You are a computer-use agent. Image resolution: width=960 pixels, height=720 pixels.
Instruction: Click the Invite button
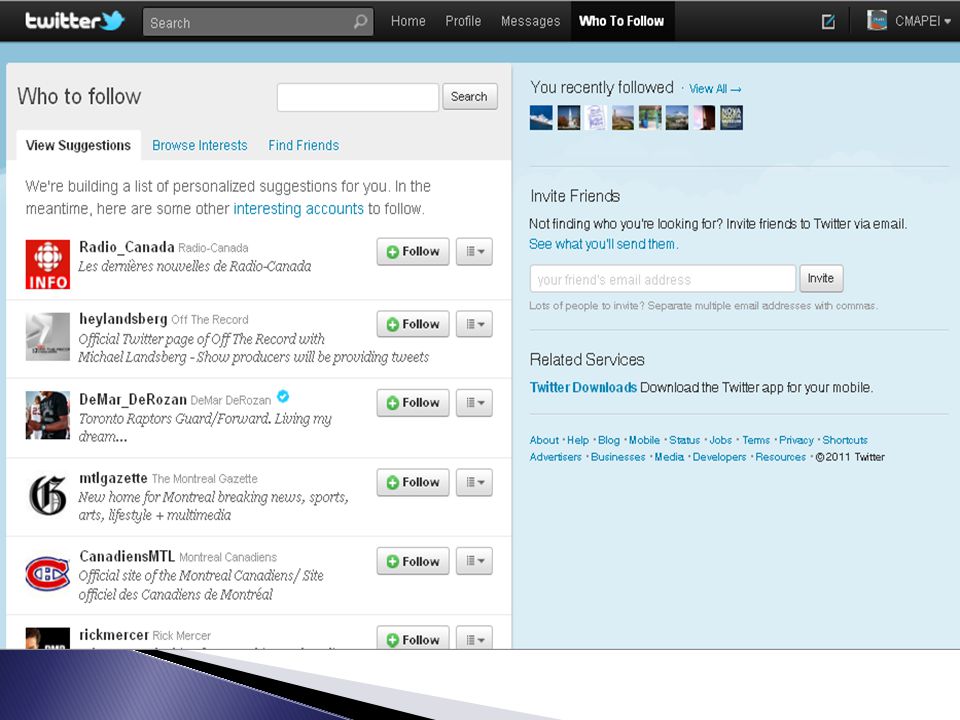[821, 279]
